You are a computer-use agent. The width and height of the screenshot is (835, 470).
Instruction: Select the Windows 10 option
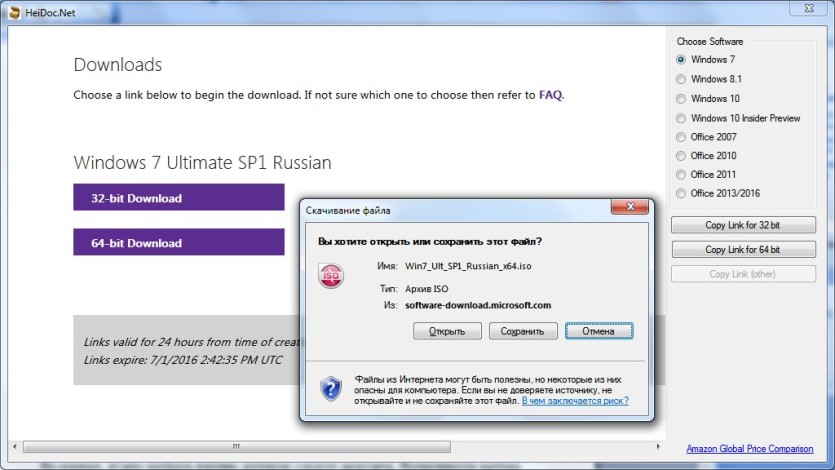coord(681,99)
